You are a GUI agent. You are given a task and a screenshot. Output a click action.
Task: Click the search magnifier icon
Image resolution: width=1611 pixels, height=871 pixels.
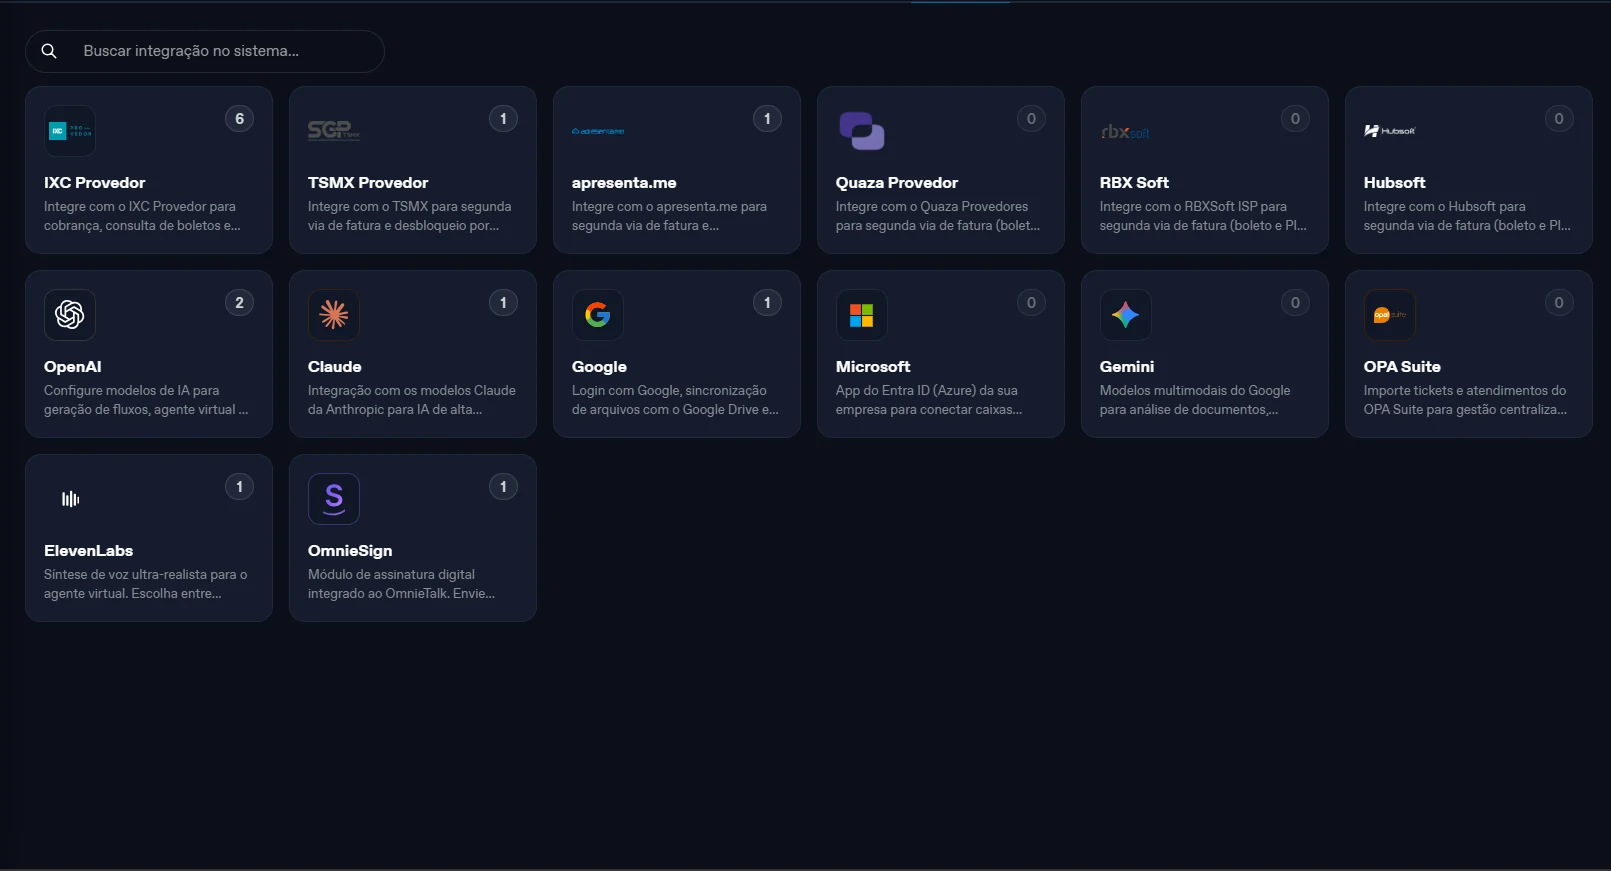(49, 51)
